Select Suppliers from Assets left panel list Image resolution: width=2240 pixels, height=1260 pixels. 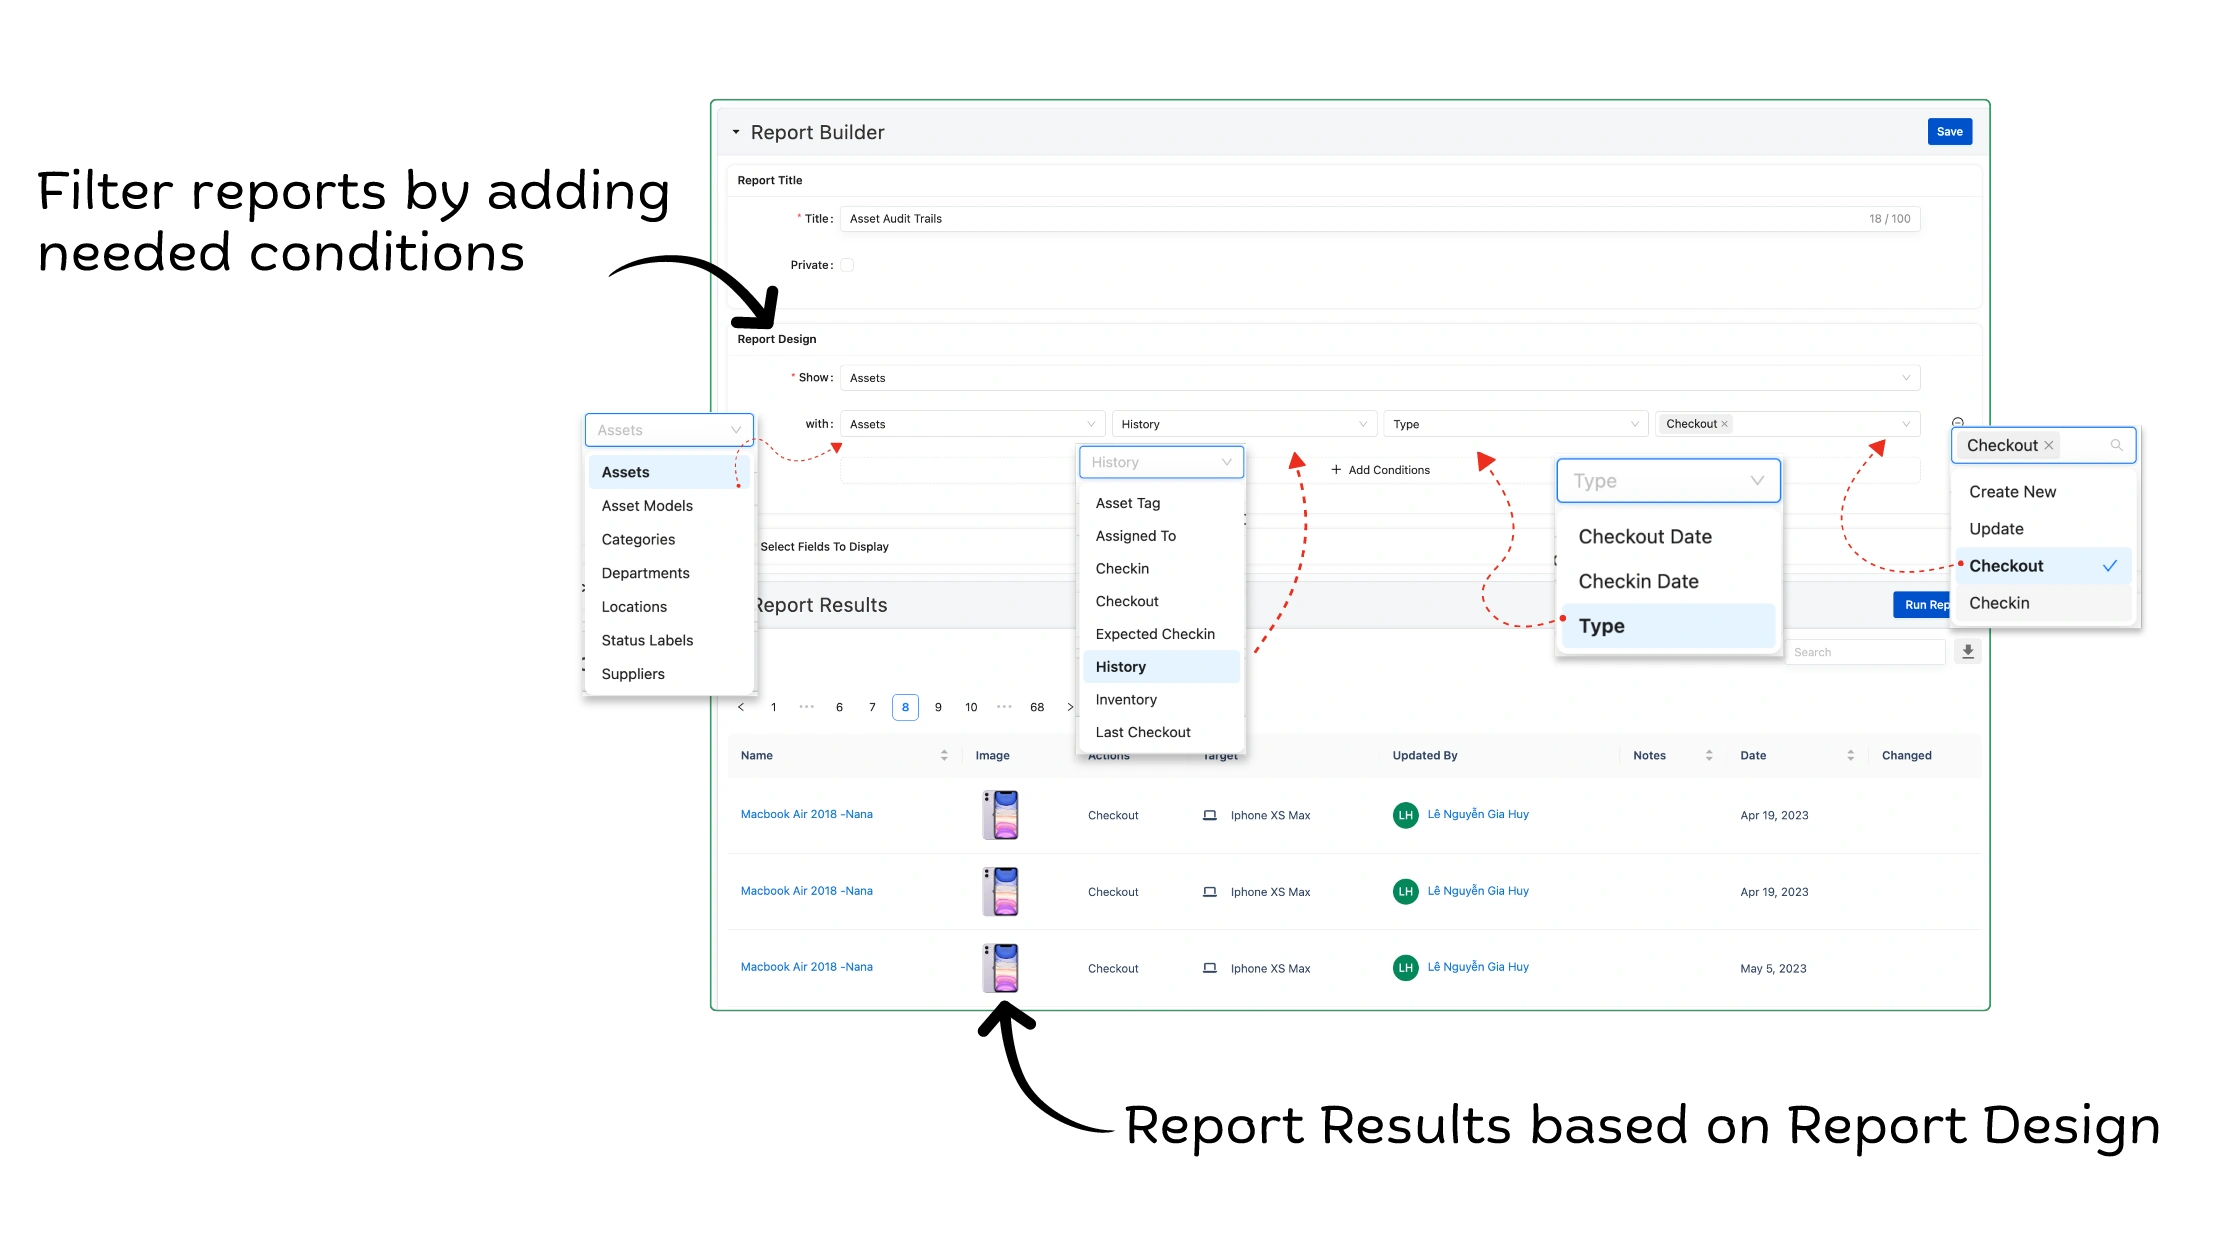tap(634, 672)
